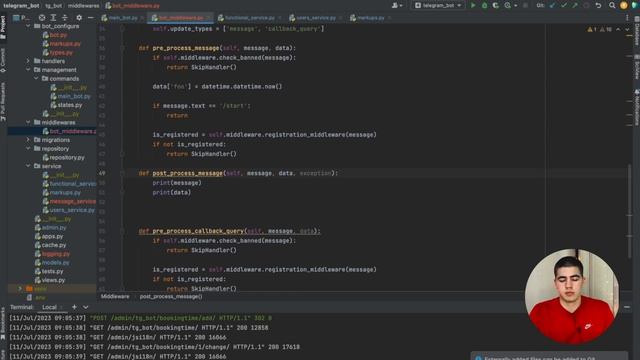The width and height of the screenshot is (640, 360).
Task: Place cursor on line 49 gutter number
Action: (x=102, y=173)
